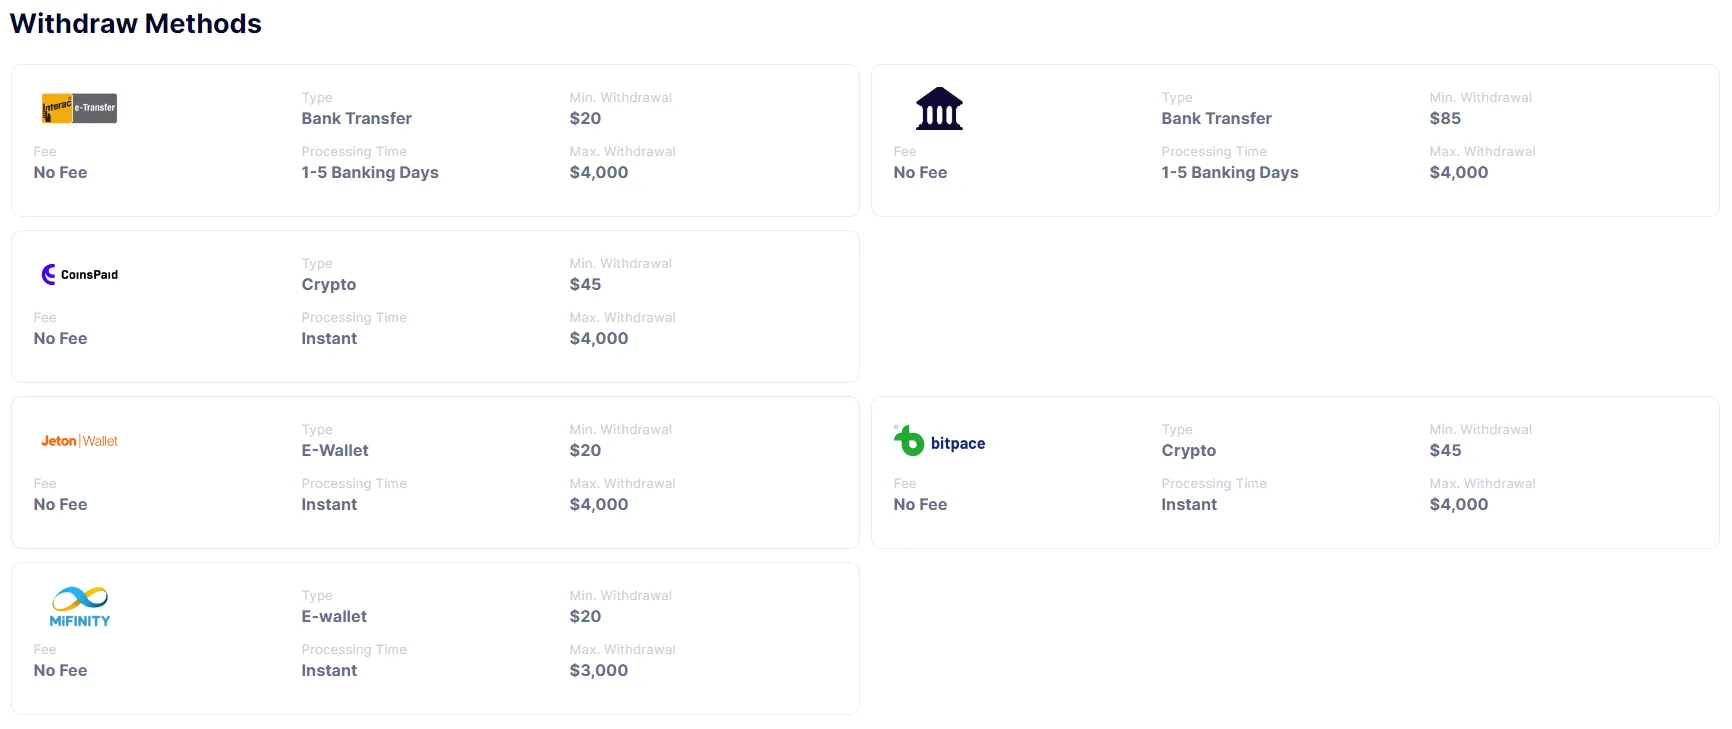The height and width of the screenshot is (729, 1732).
Task: Click the MiFinity logo
Action: pyautogui.click(x=80, y=607)
